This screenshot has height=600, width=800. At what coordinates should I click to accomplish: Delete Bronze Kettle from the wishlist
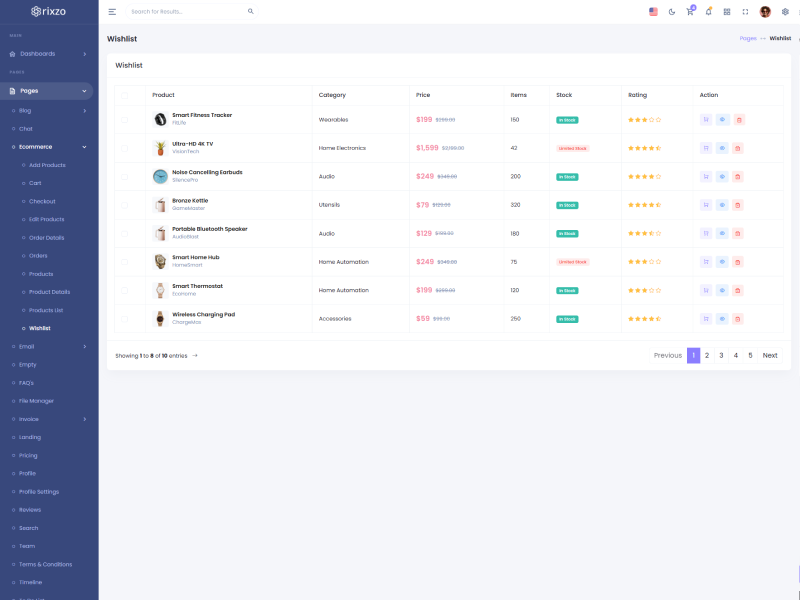coord(739,205)
